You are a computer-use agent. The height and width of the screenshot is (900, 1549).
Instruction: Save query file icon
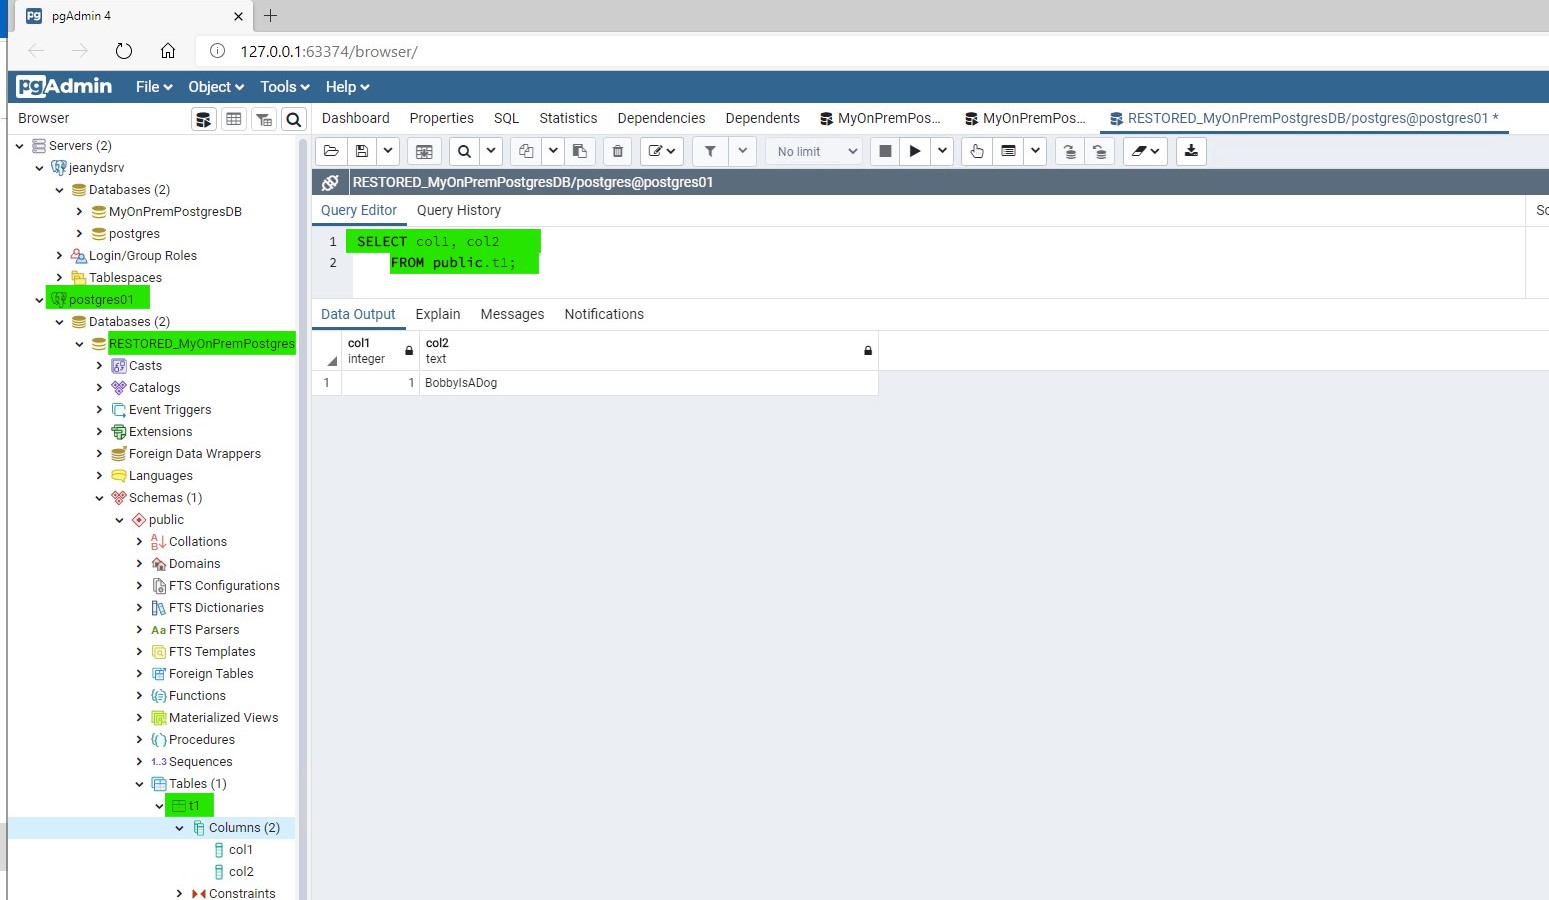point(362,151)
